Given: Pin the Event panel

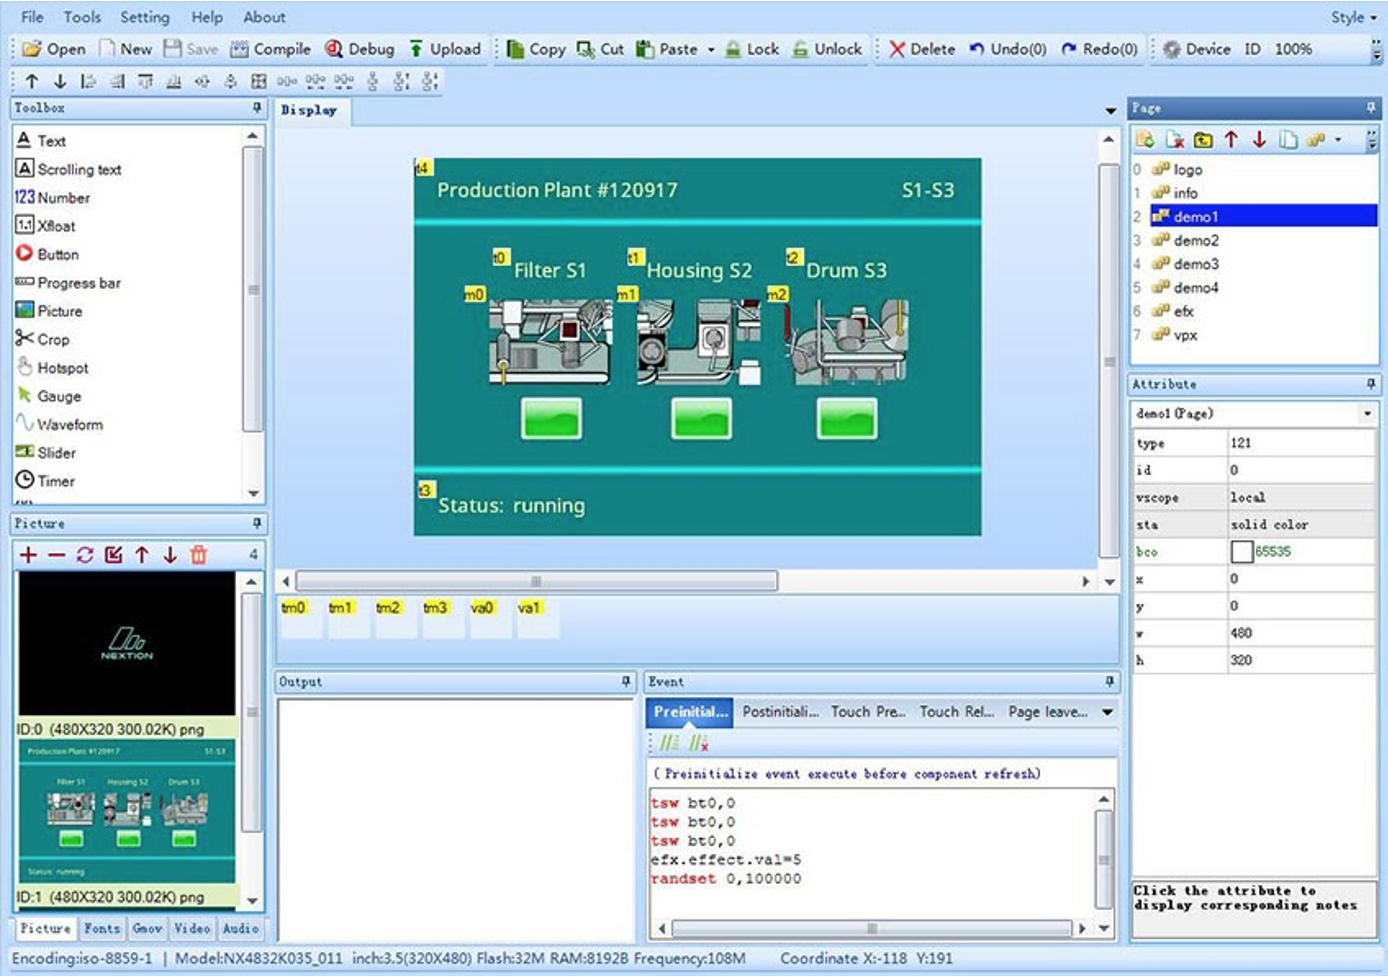Looking at the screenshot, I should coord(1109,681).
